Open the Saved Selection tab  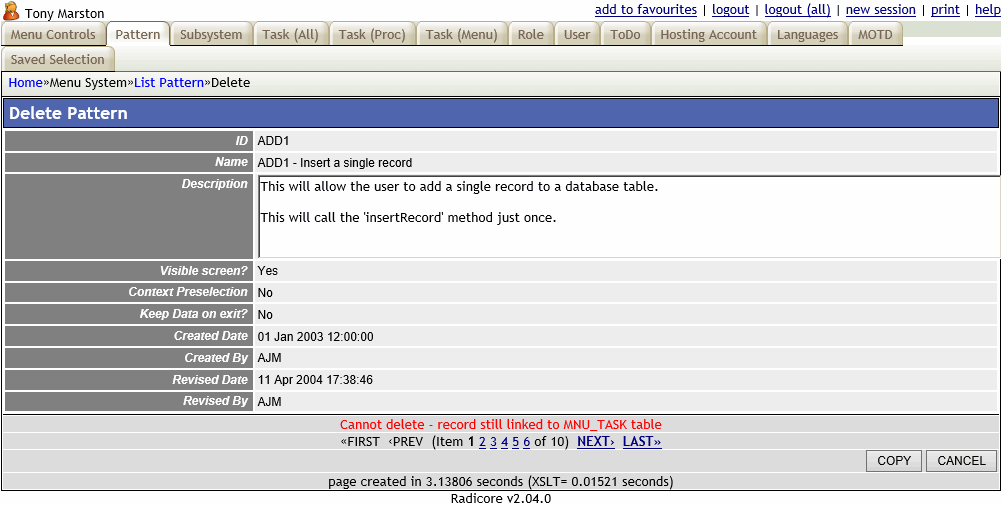point(57,60)
